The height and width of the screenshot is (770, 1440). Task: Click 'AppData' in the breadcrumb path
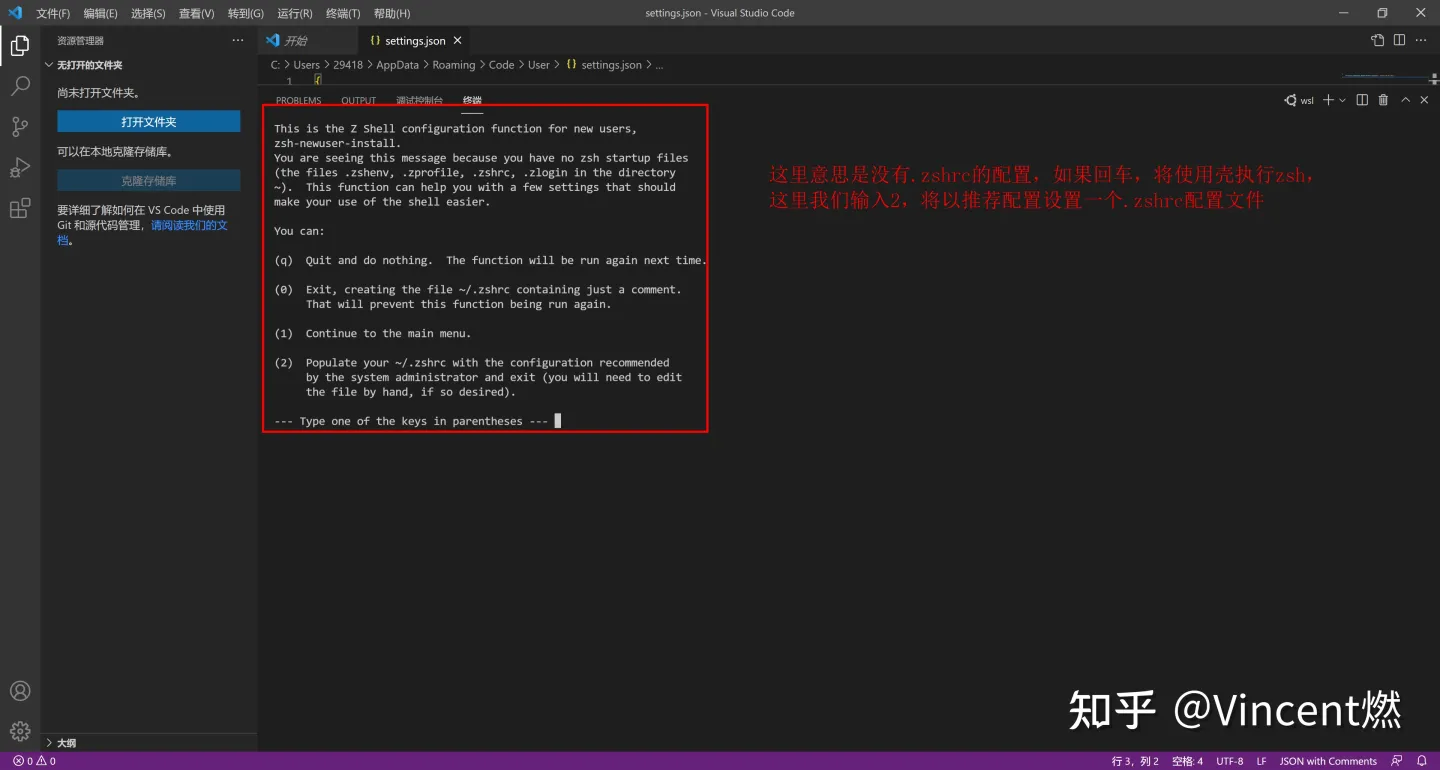pos(397,65)
